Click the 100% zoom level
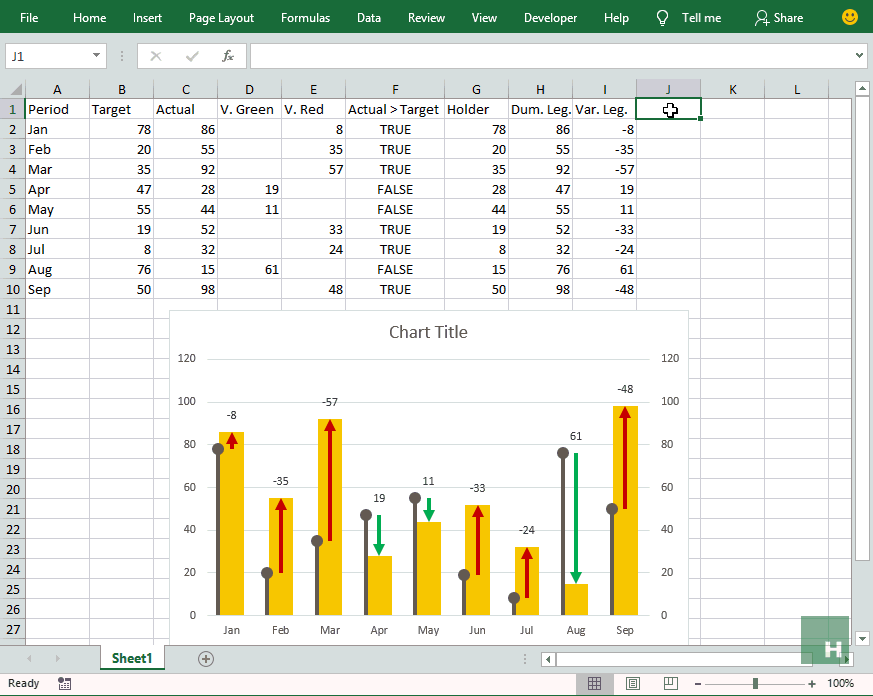 click(x=840, y=683)
